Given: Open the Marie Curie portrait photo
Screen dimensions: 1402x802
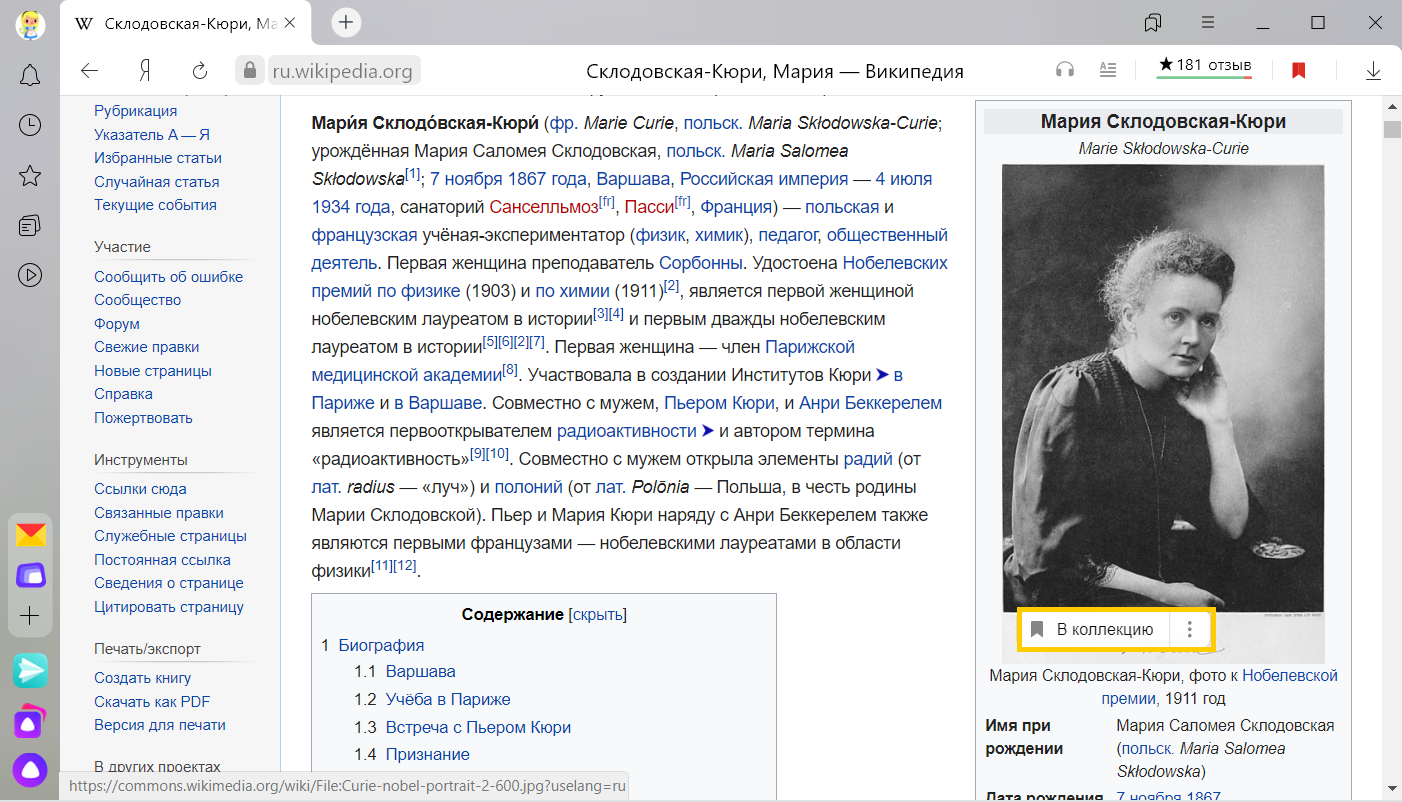Looking at the screenshot, I should tap(1163, 400).
